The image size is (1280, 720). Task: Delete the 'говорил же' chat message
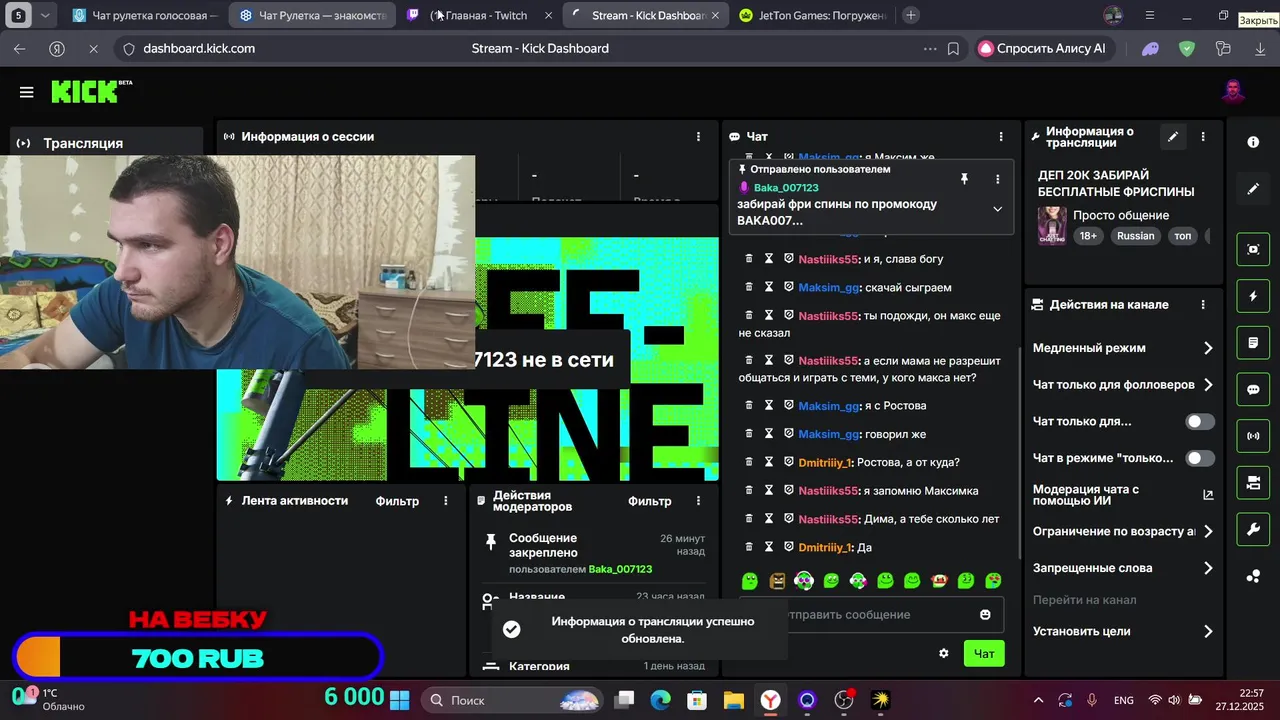point(749,434)
